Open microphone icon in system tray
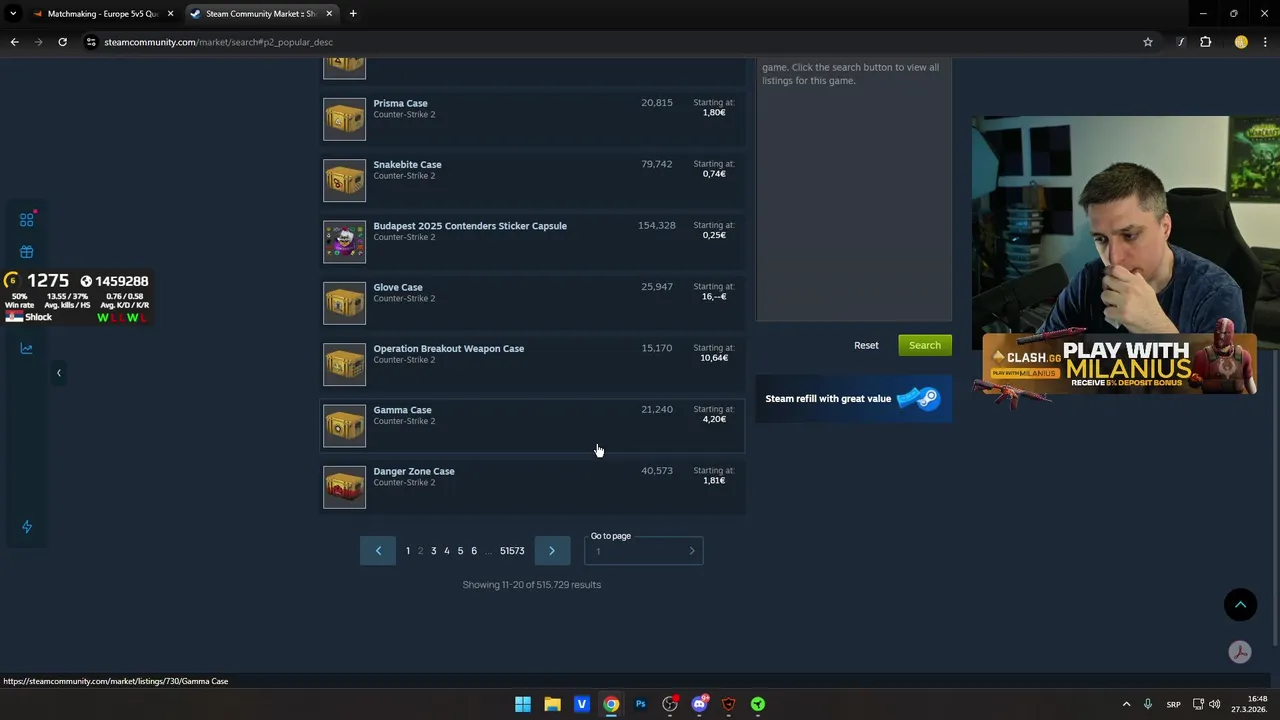 pos(1148,704)
